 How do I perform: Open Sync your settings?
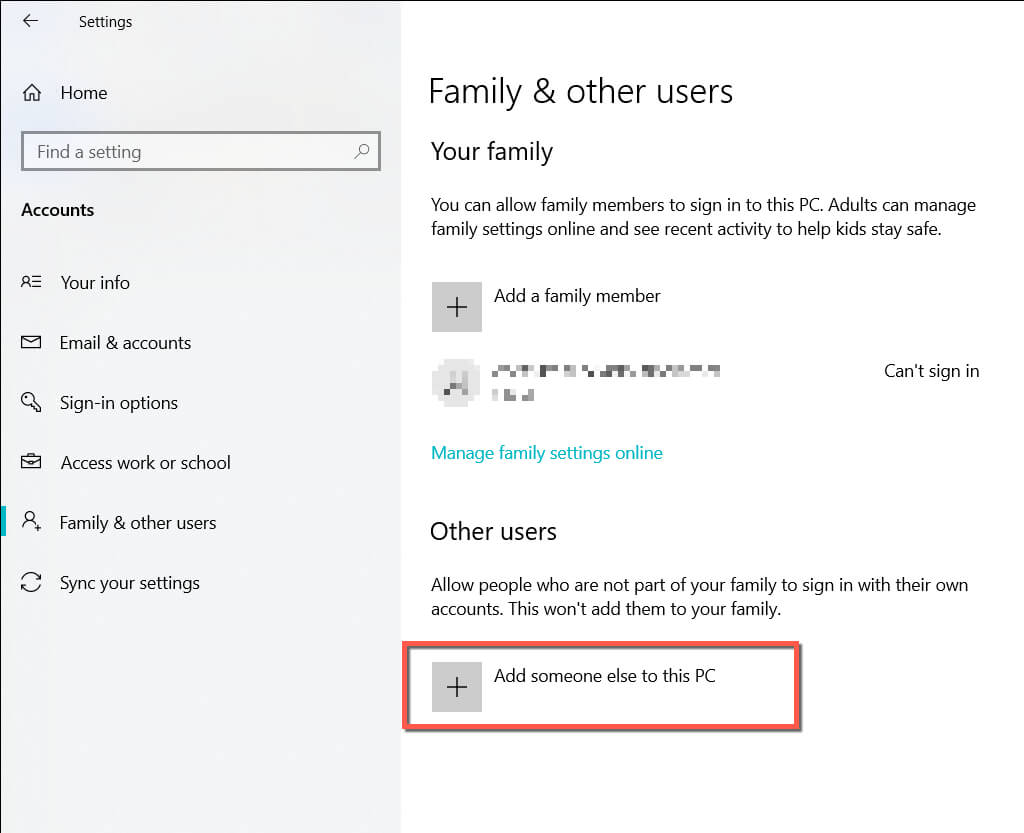(x=129, y=583)
